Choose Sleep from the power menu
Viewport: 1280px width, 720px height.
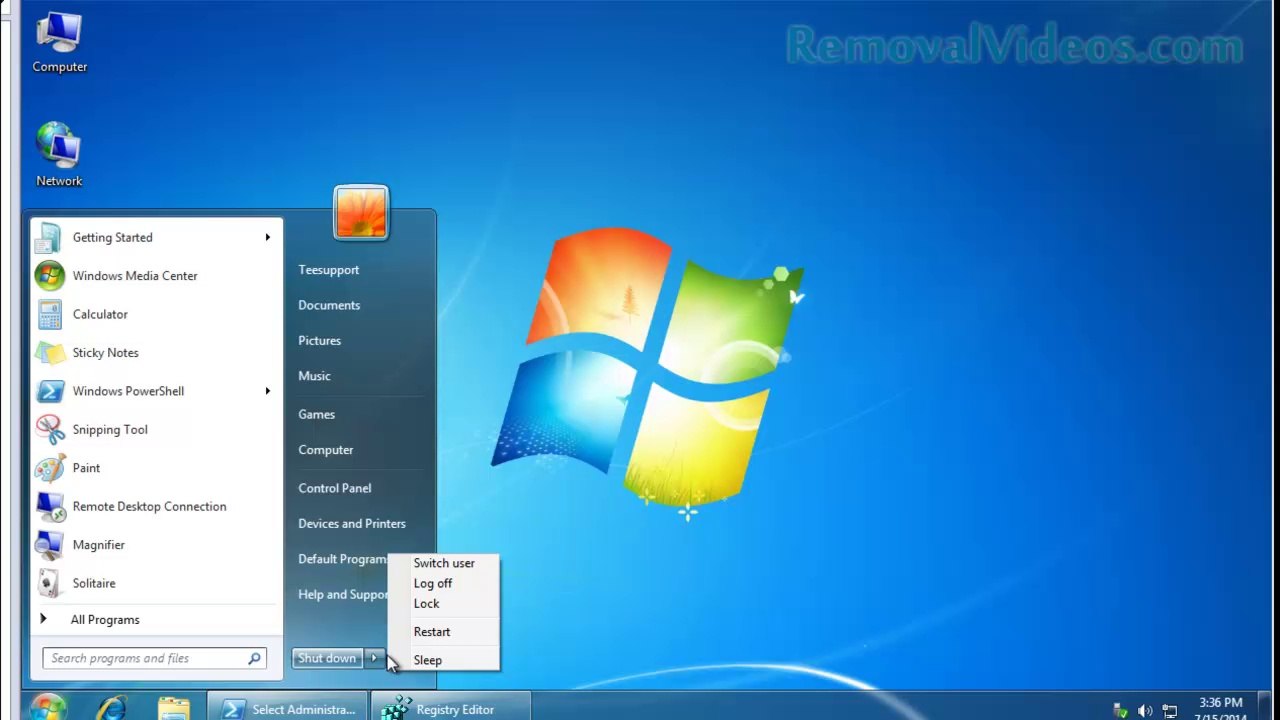tap(428, 660)
